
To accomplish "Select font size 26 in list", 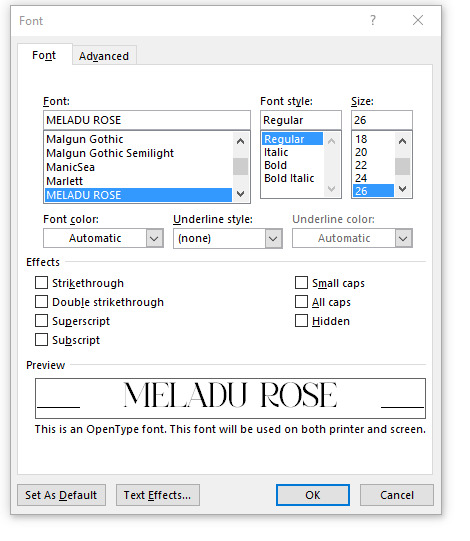I will point(373,191).
